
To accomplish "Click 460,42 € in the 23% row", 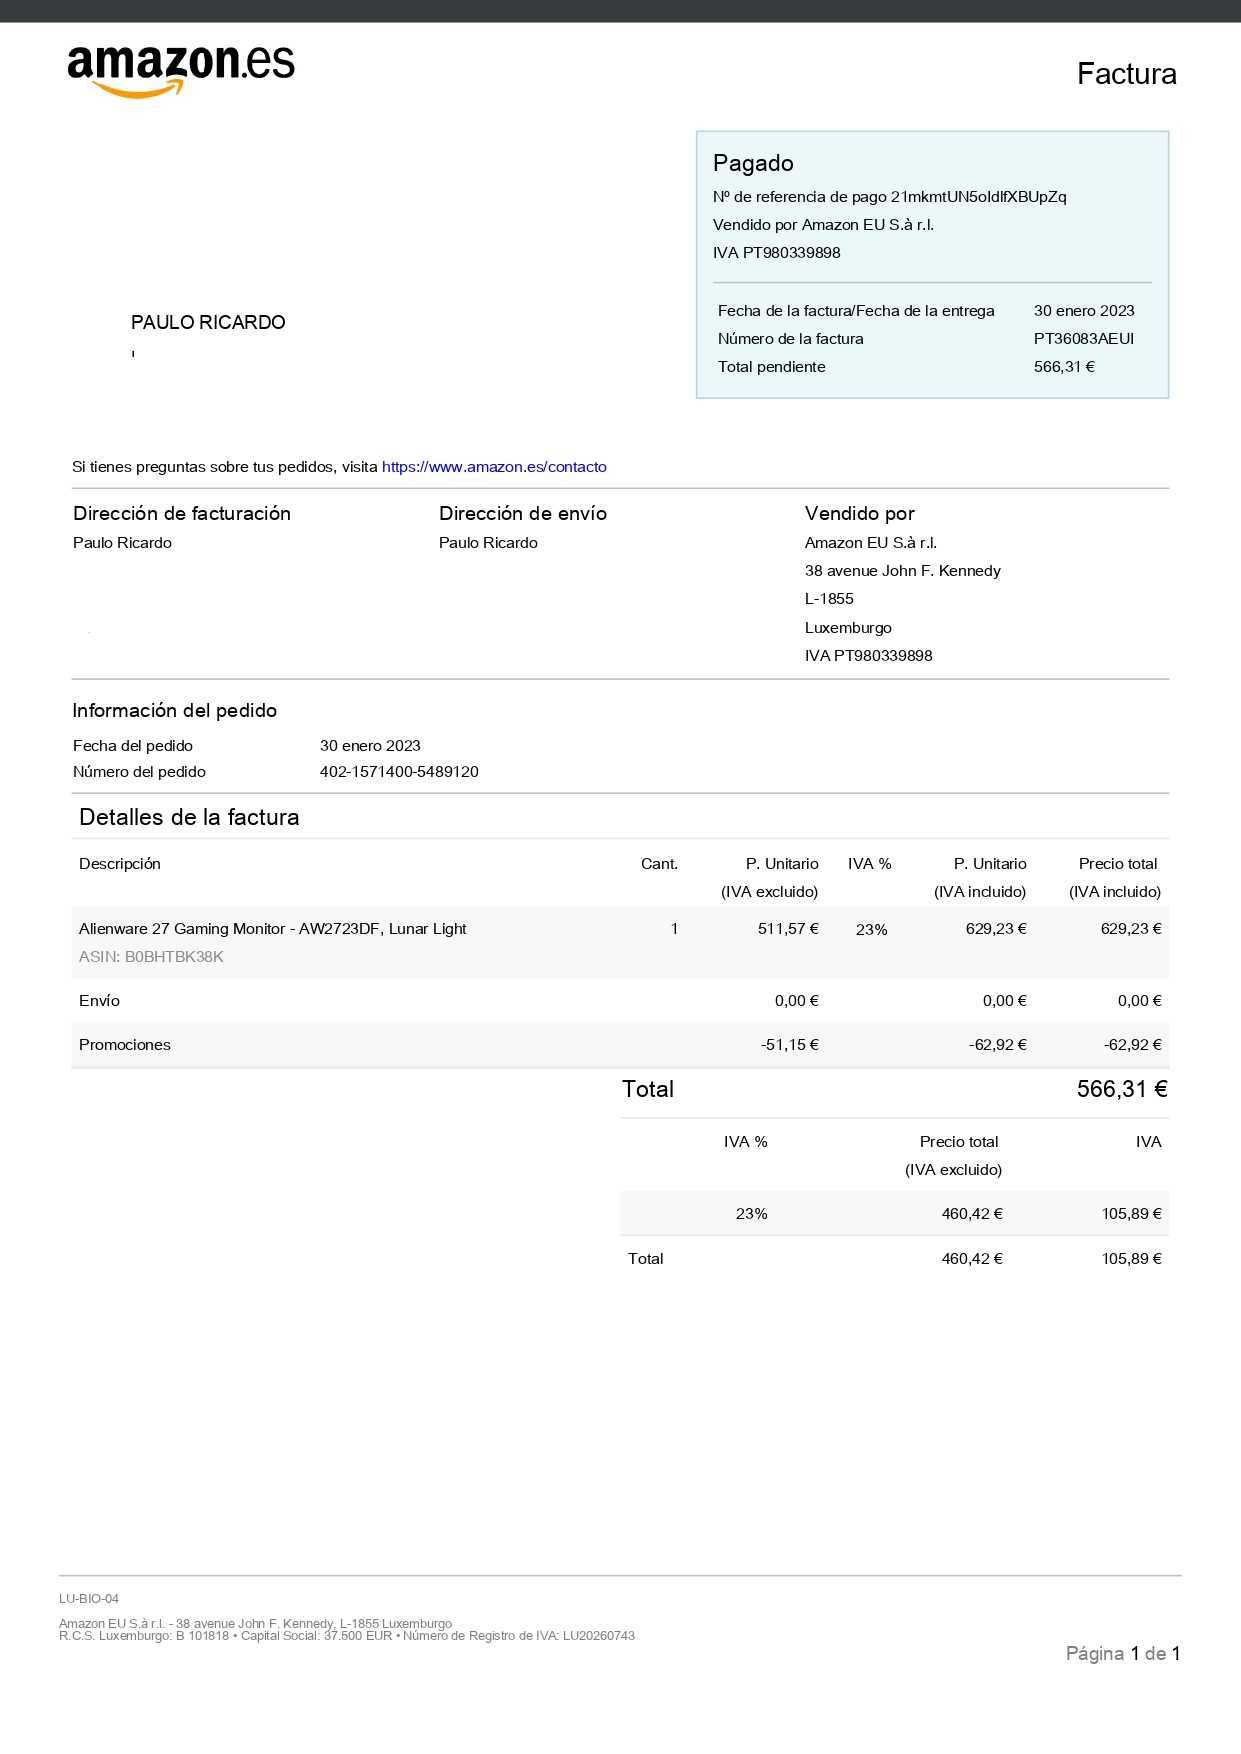I will [971, 1214].
